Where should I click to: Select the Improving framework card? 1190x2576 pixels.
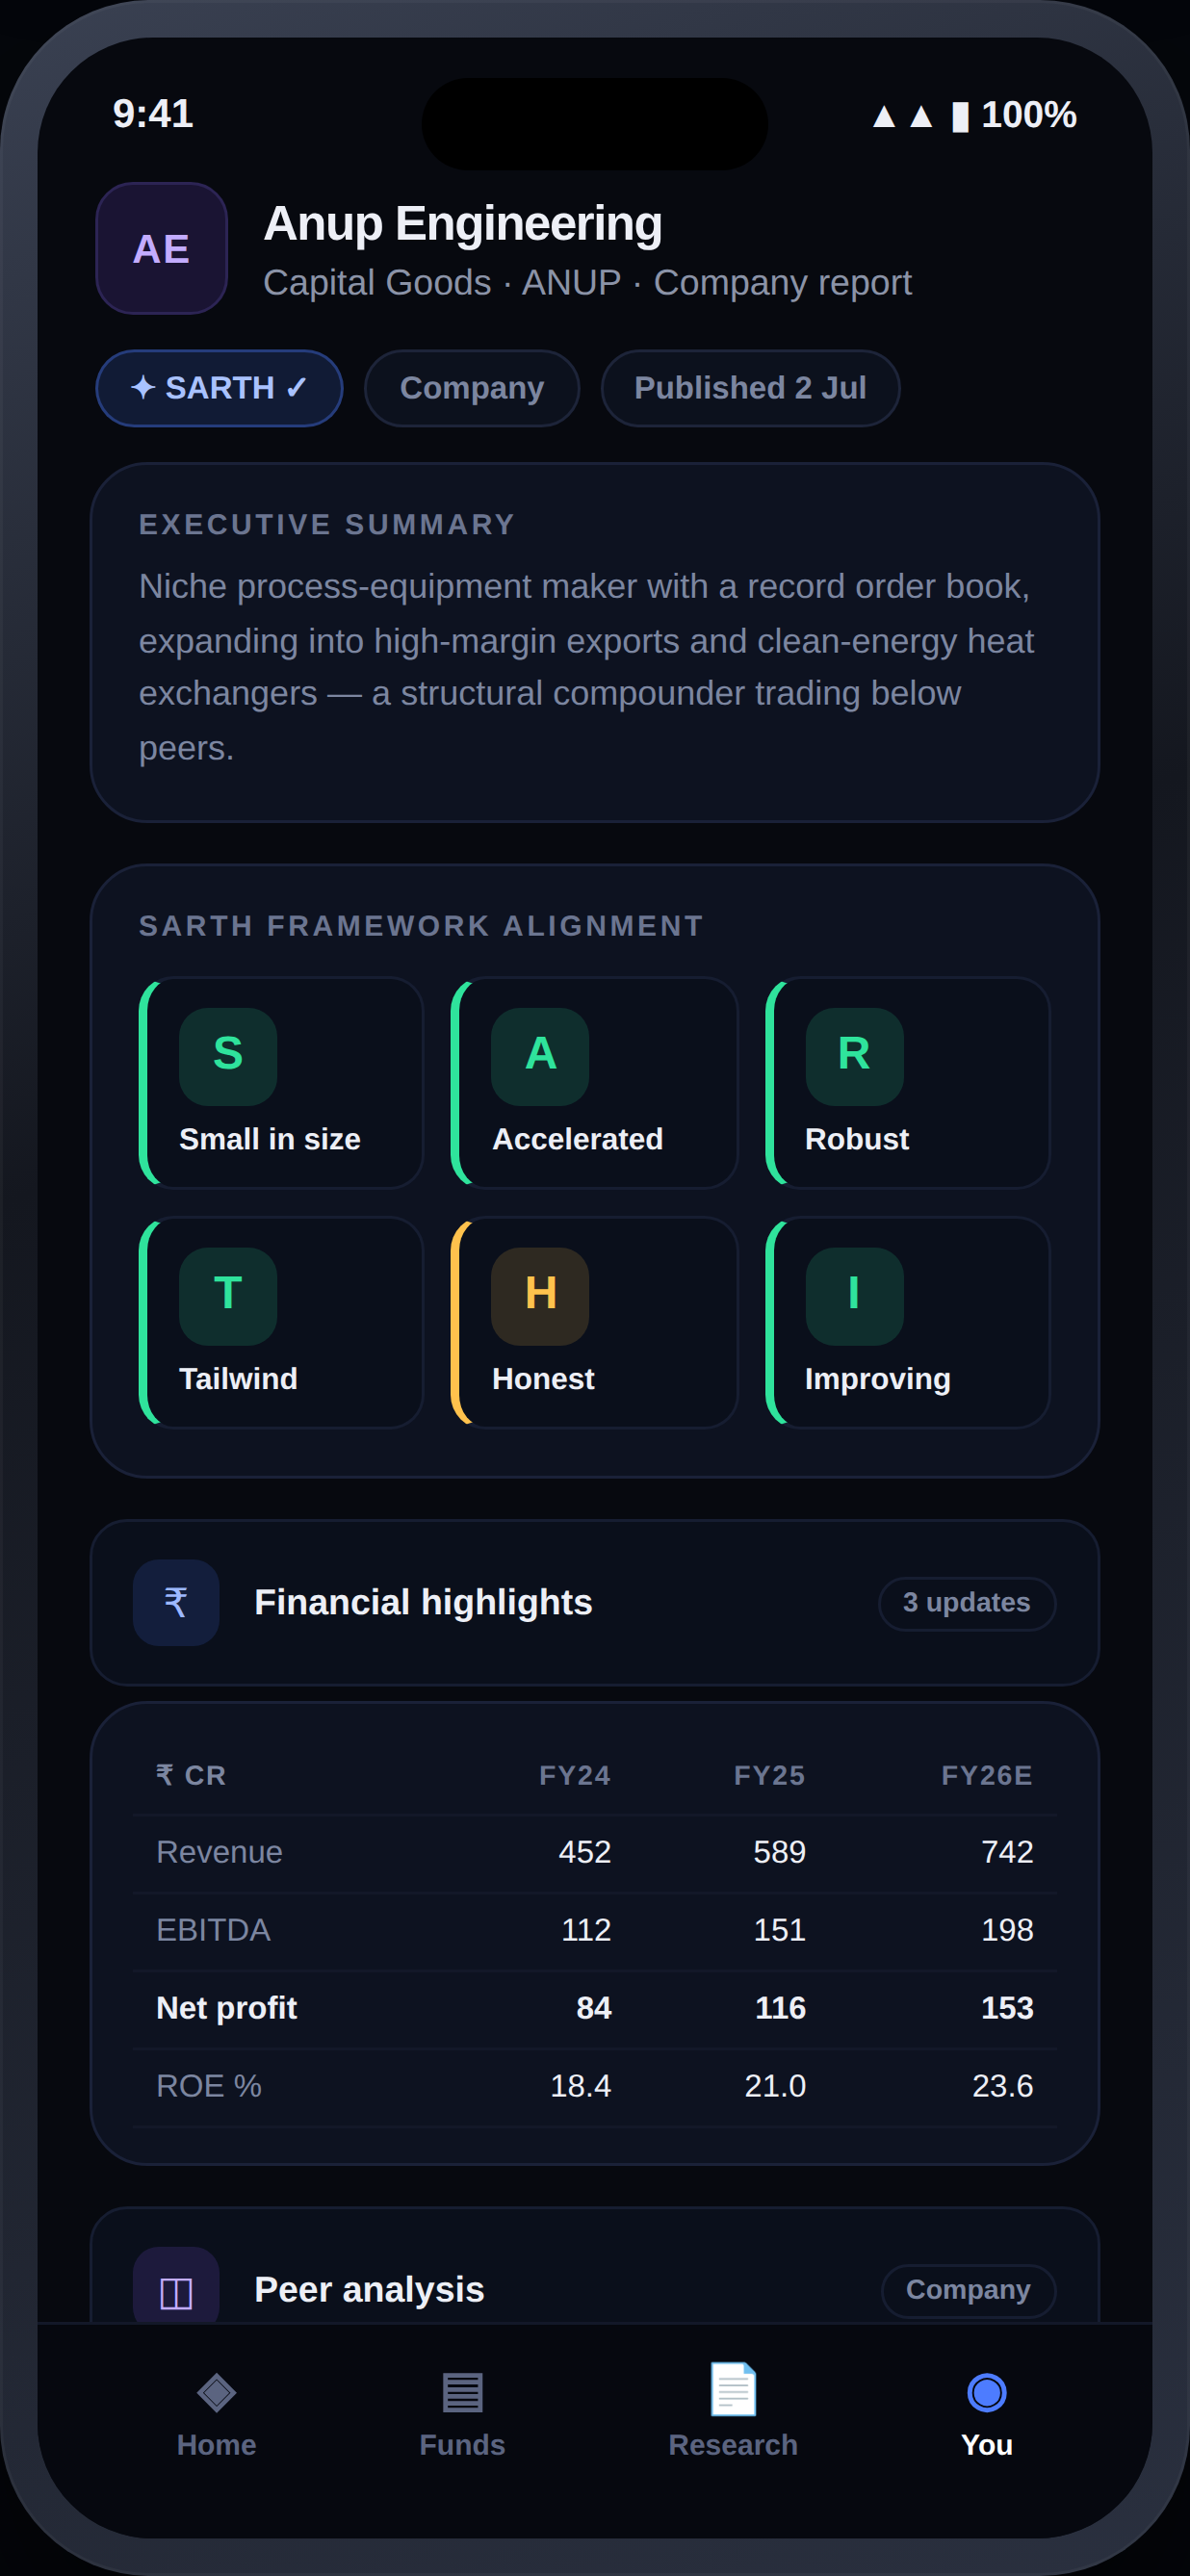(908, 1322)
